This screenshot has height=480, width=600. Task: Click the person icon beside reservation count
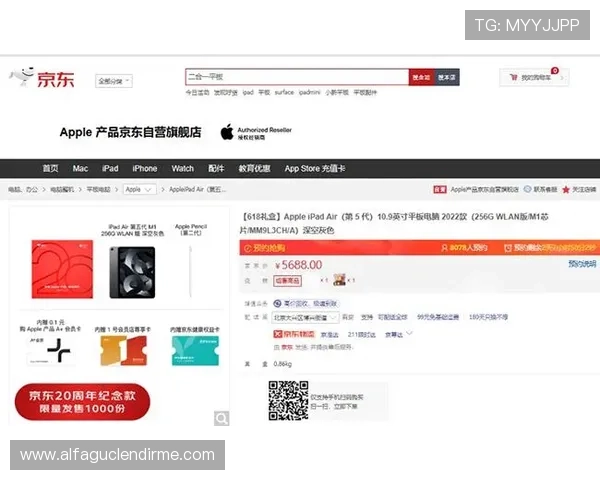tap(444, 248)
